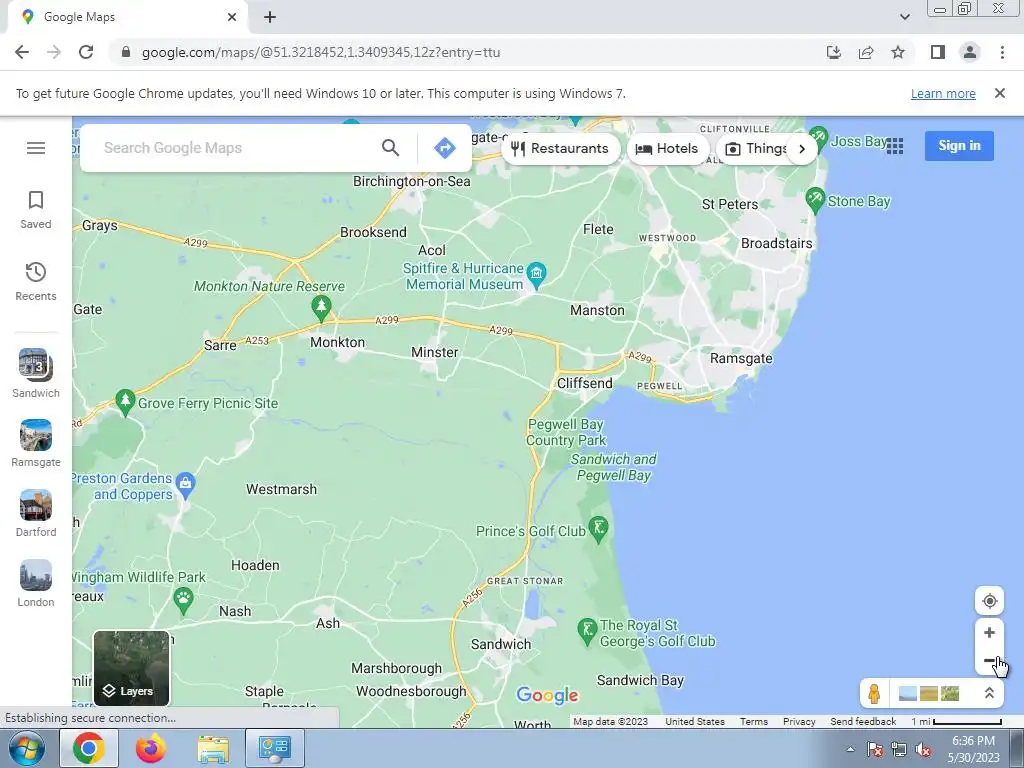Open the Terms link in footer
The width and height of the screenshot is (1024, 768).
pyautogui.click(x=754, y=721)
